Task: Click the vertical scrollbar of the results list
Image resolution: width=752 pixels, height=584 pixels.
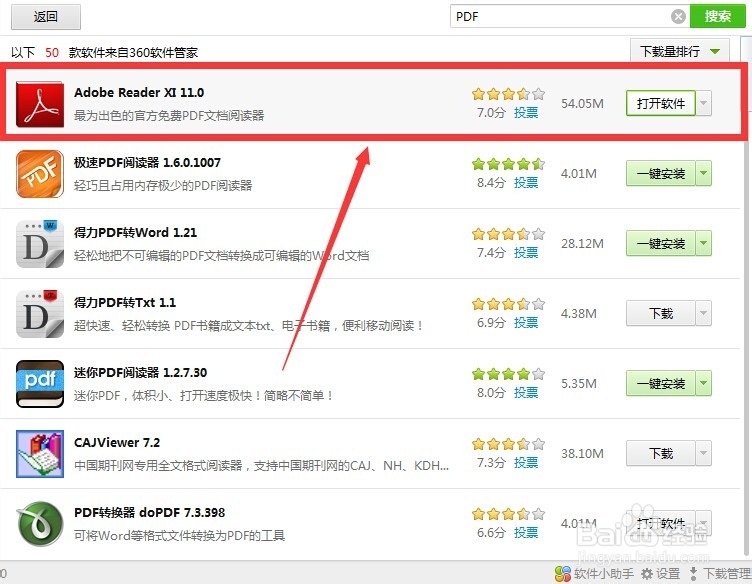Action: click(x=746, y=336)
